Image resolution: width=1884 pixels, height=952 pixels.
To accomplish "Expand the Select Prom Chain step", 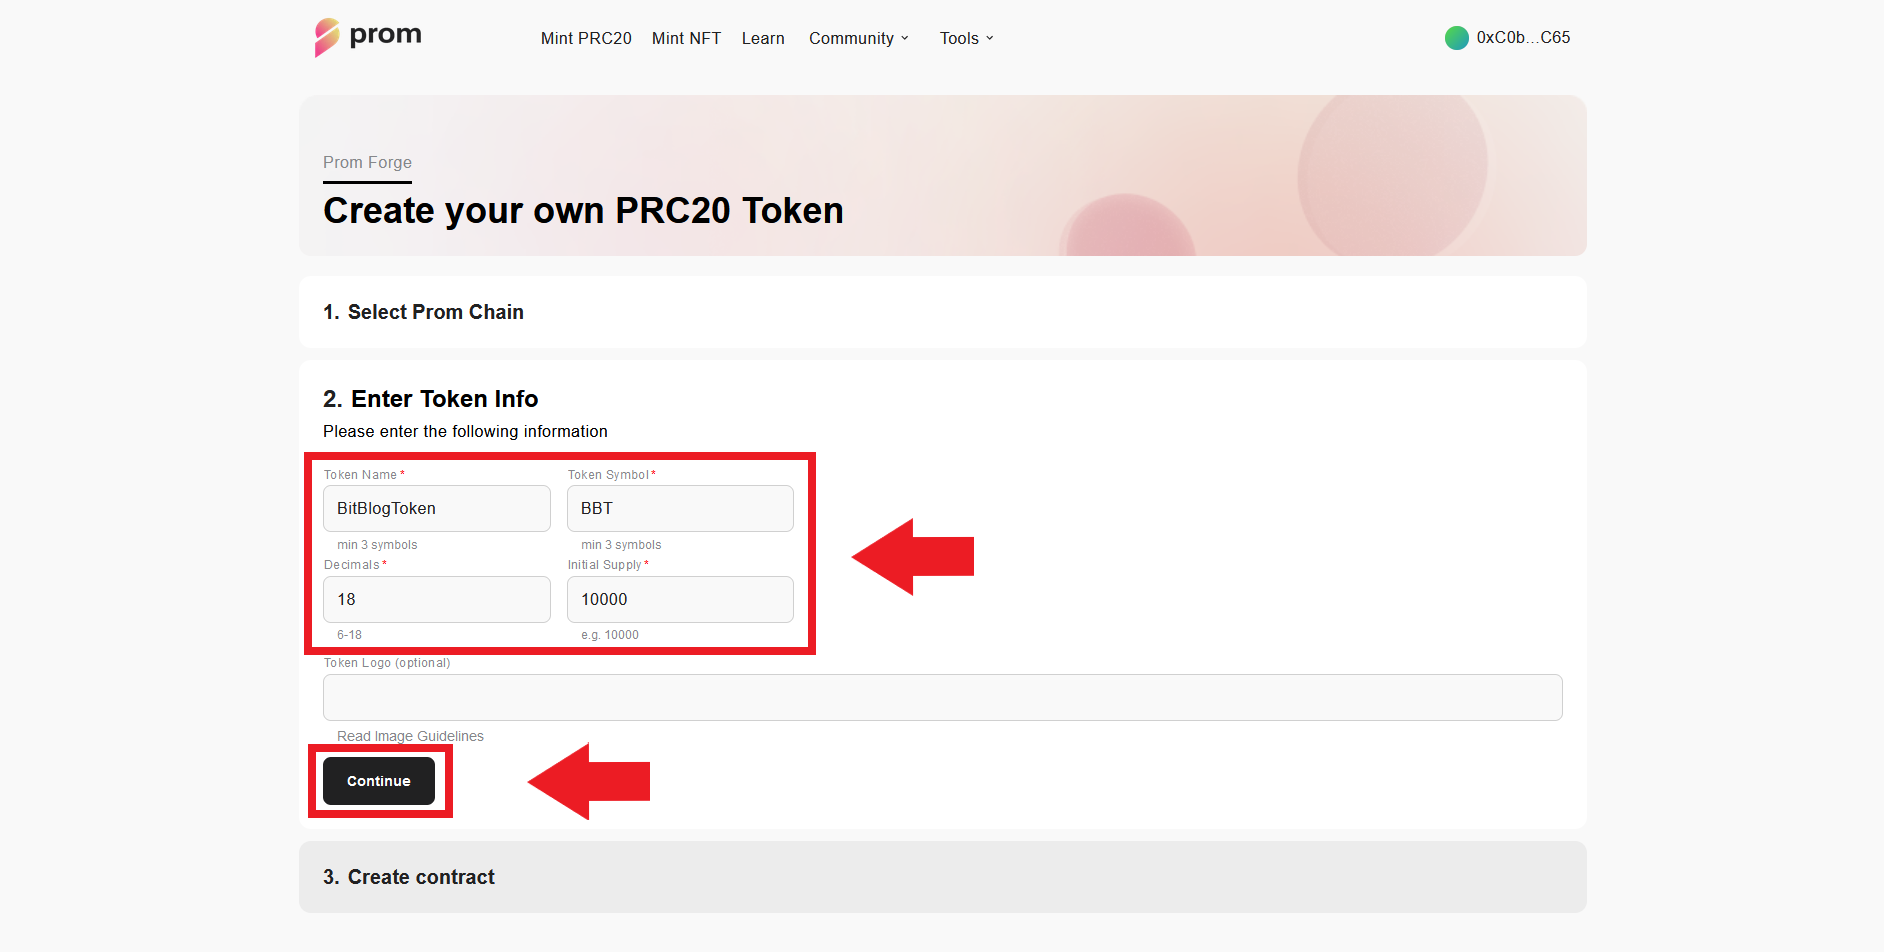I will pyautogui.click(x=423, y=312).
